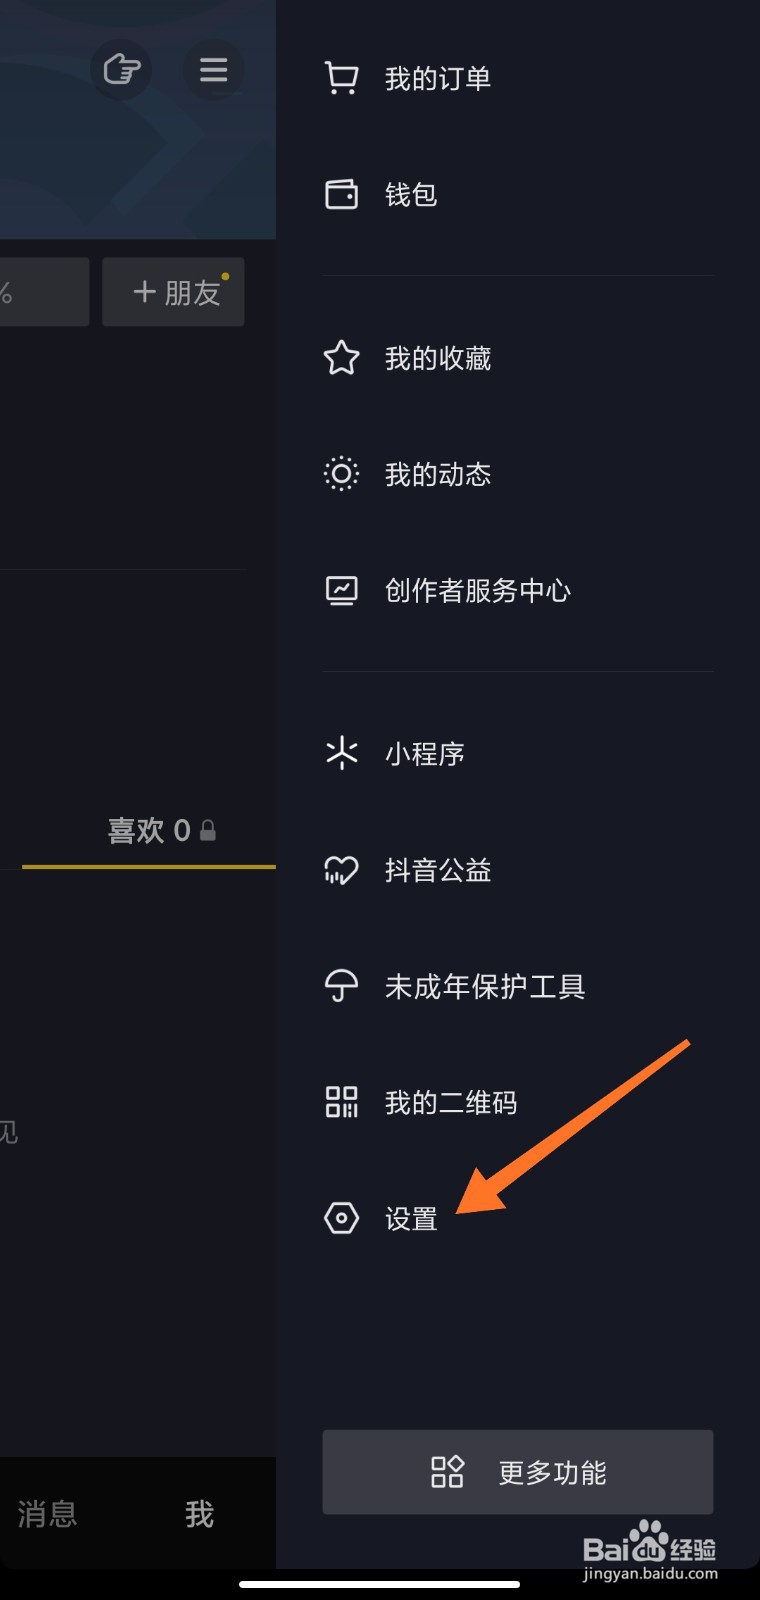Tap the creator service center monitor icon
This screenshot has height=1600, width=760.
(x=341, y=590)
